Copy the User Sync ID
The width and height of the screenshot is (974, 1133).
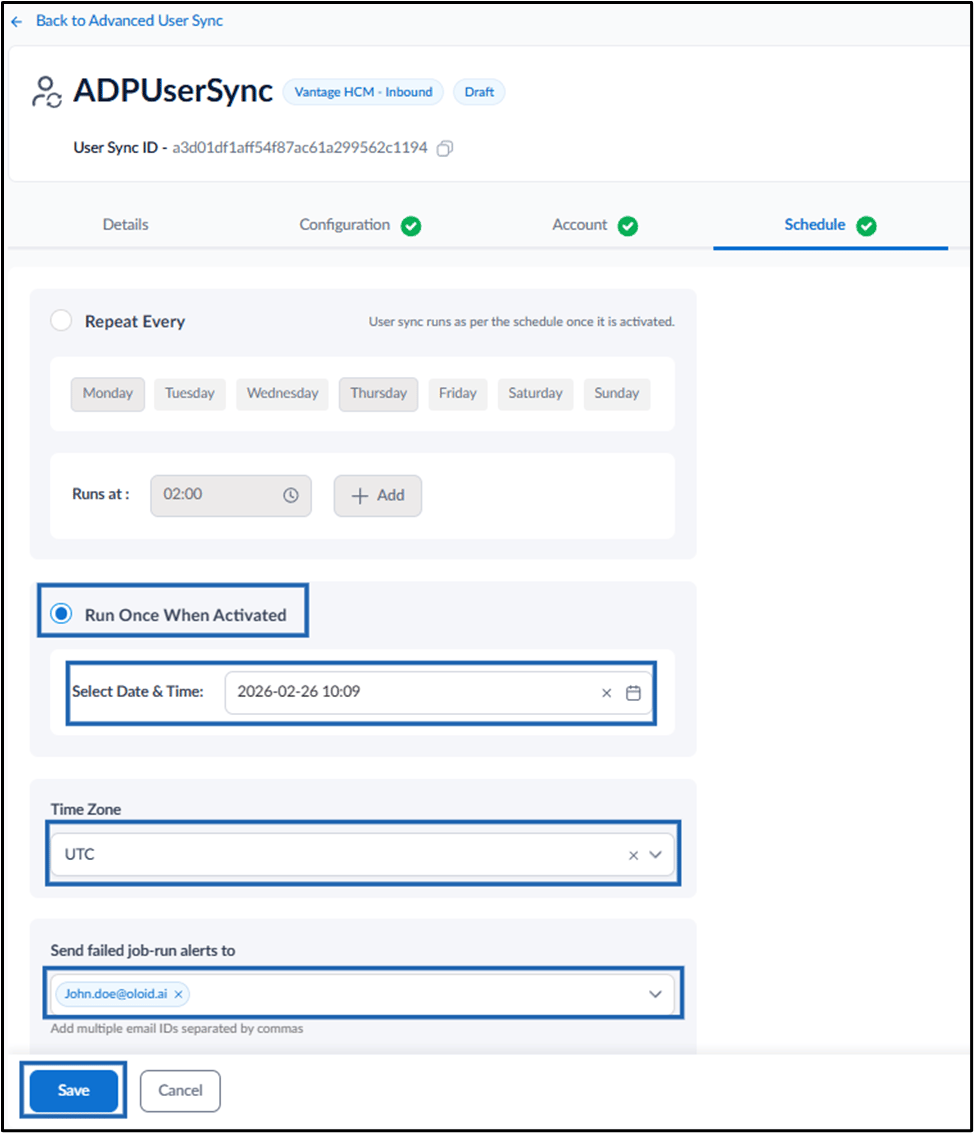(445, 148)
